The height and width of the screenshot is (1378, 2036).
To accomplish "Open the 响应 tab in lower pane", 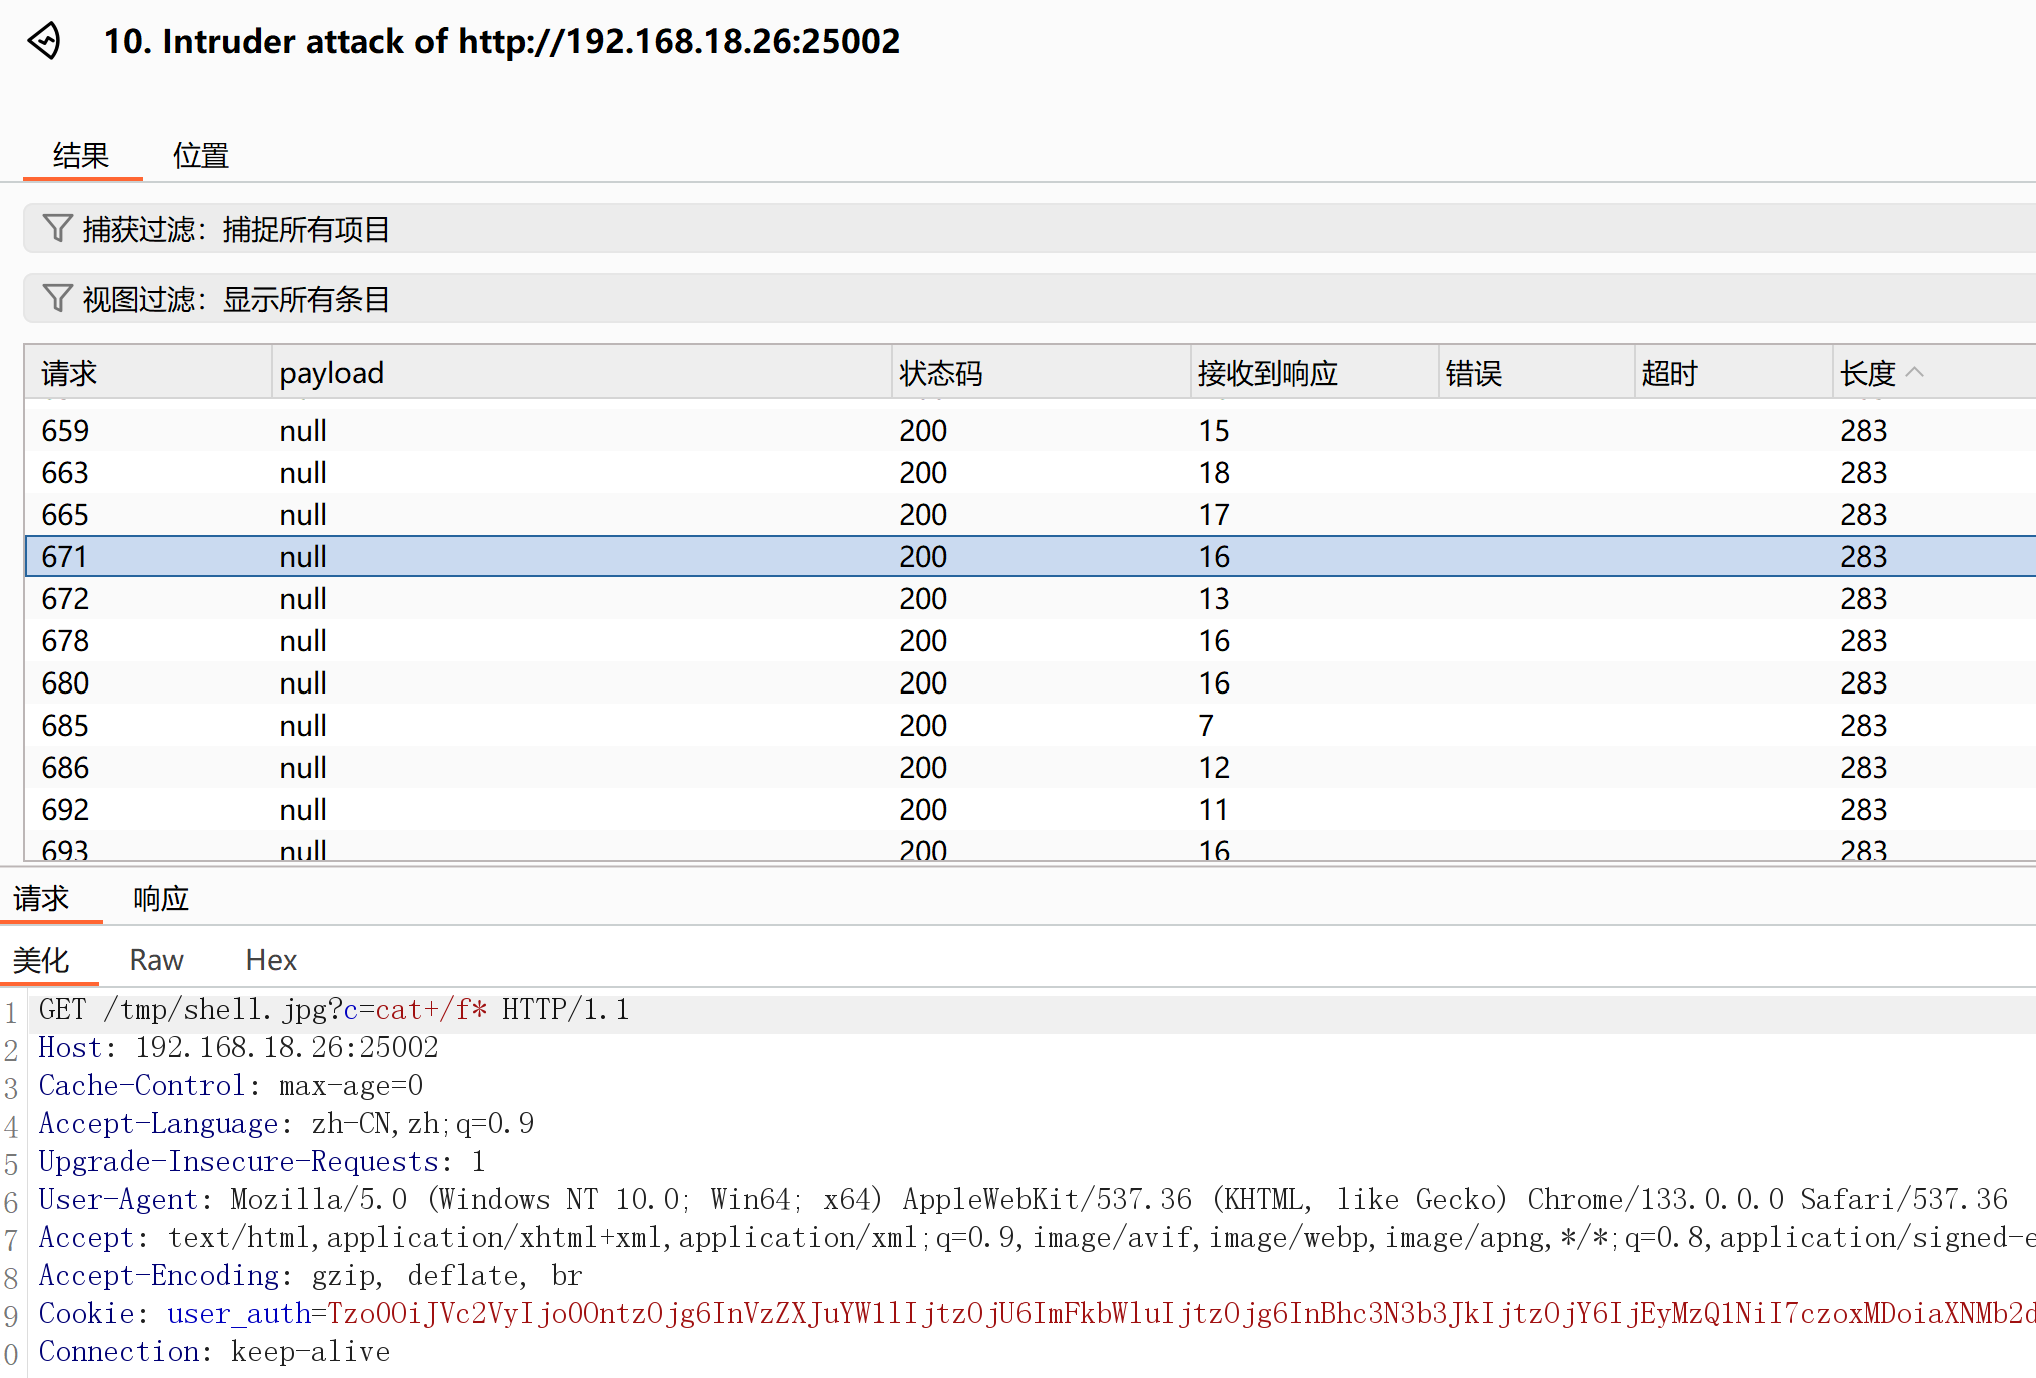I will pos(161,898).
